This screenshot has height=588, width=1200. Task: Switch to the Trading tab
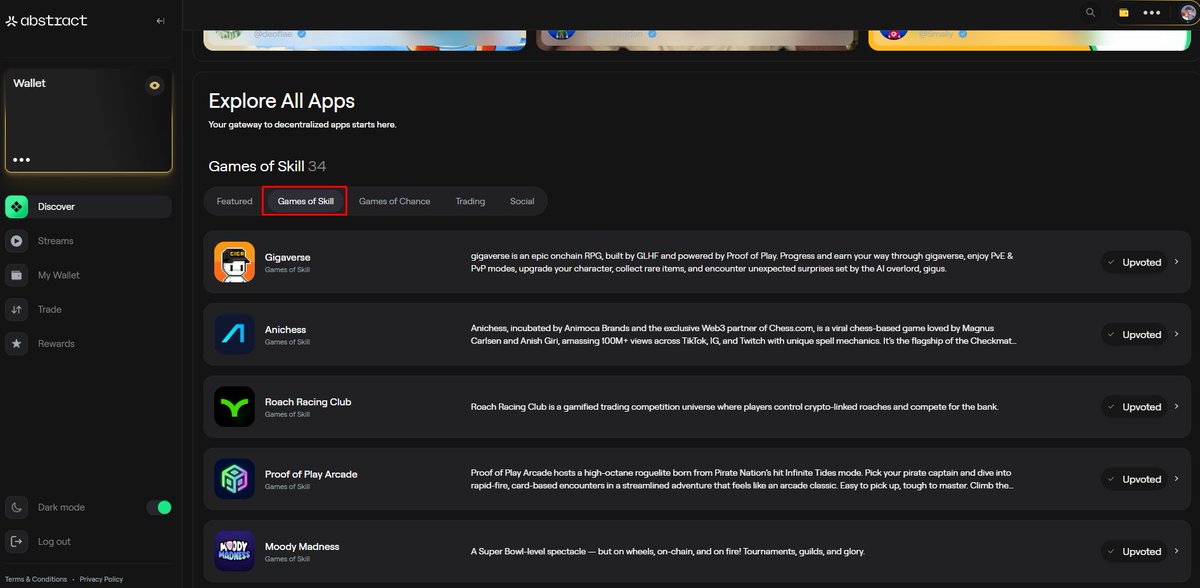[470, 201]
